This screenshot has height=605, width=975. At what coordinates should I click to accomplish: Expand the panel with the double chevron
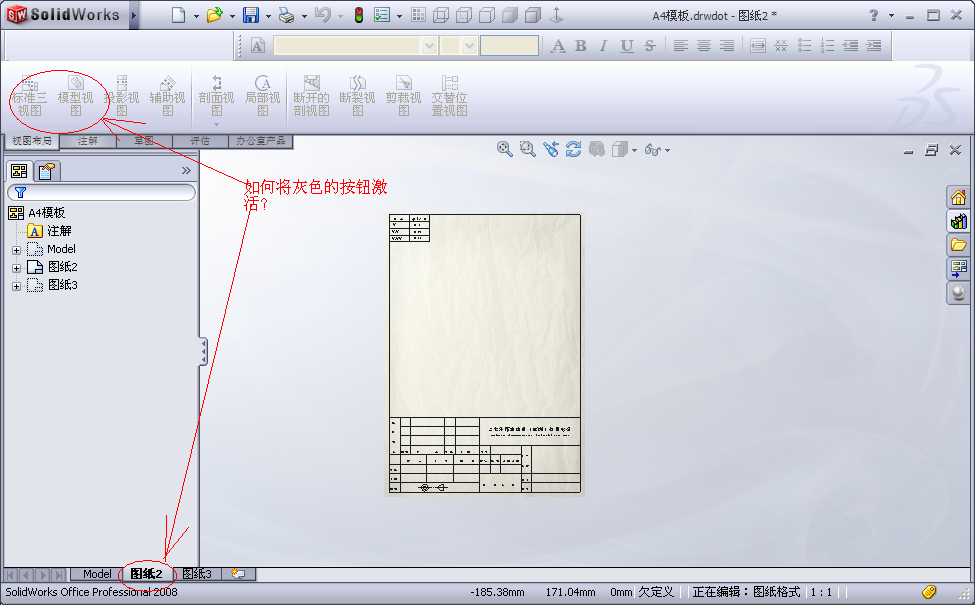point(186,170)
